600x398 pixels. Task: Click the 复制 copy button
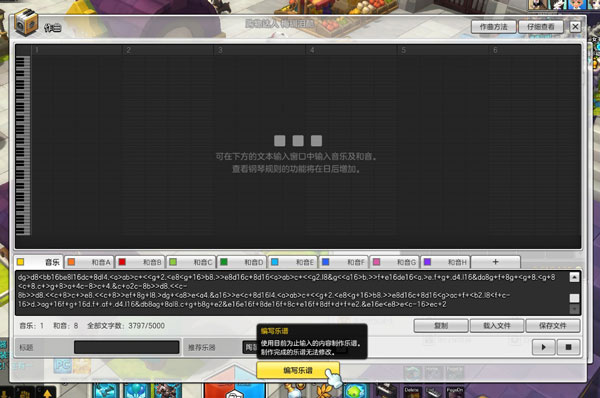441,326
